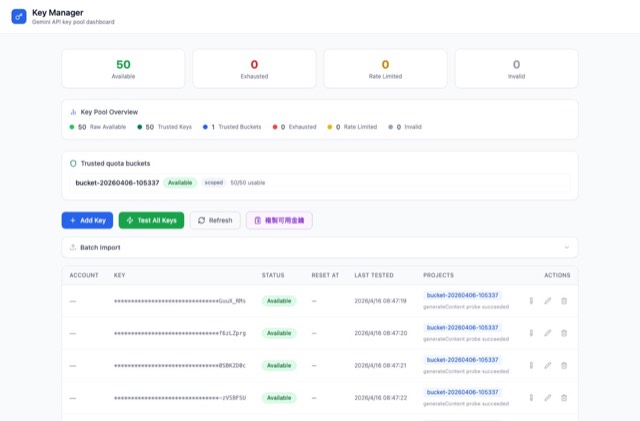Click the scoped badge in trusted bucket row
This screenshot has height=421, width=640.
(x=213, y=183)
